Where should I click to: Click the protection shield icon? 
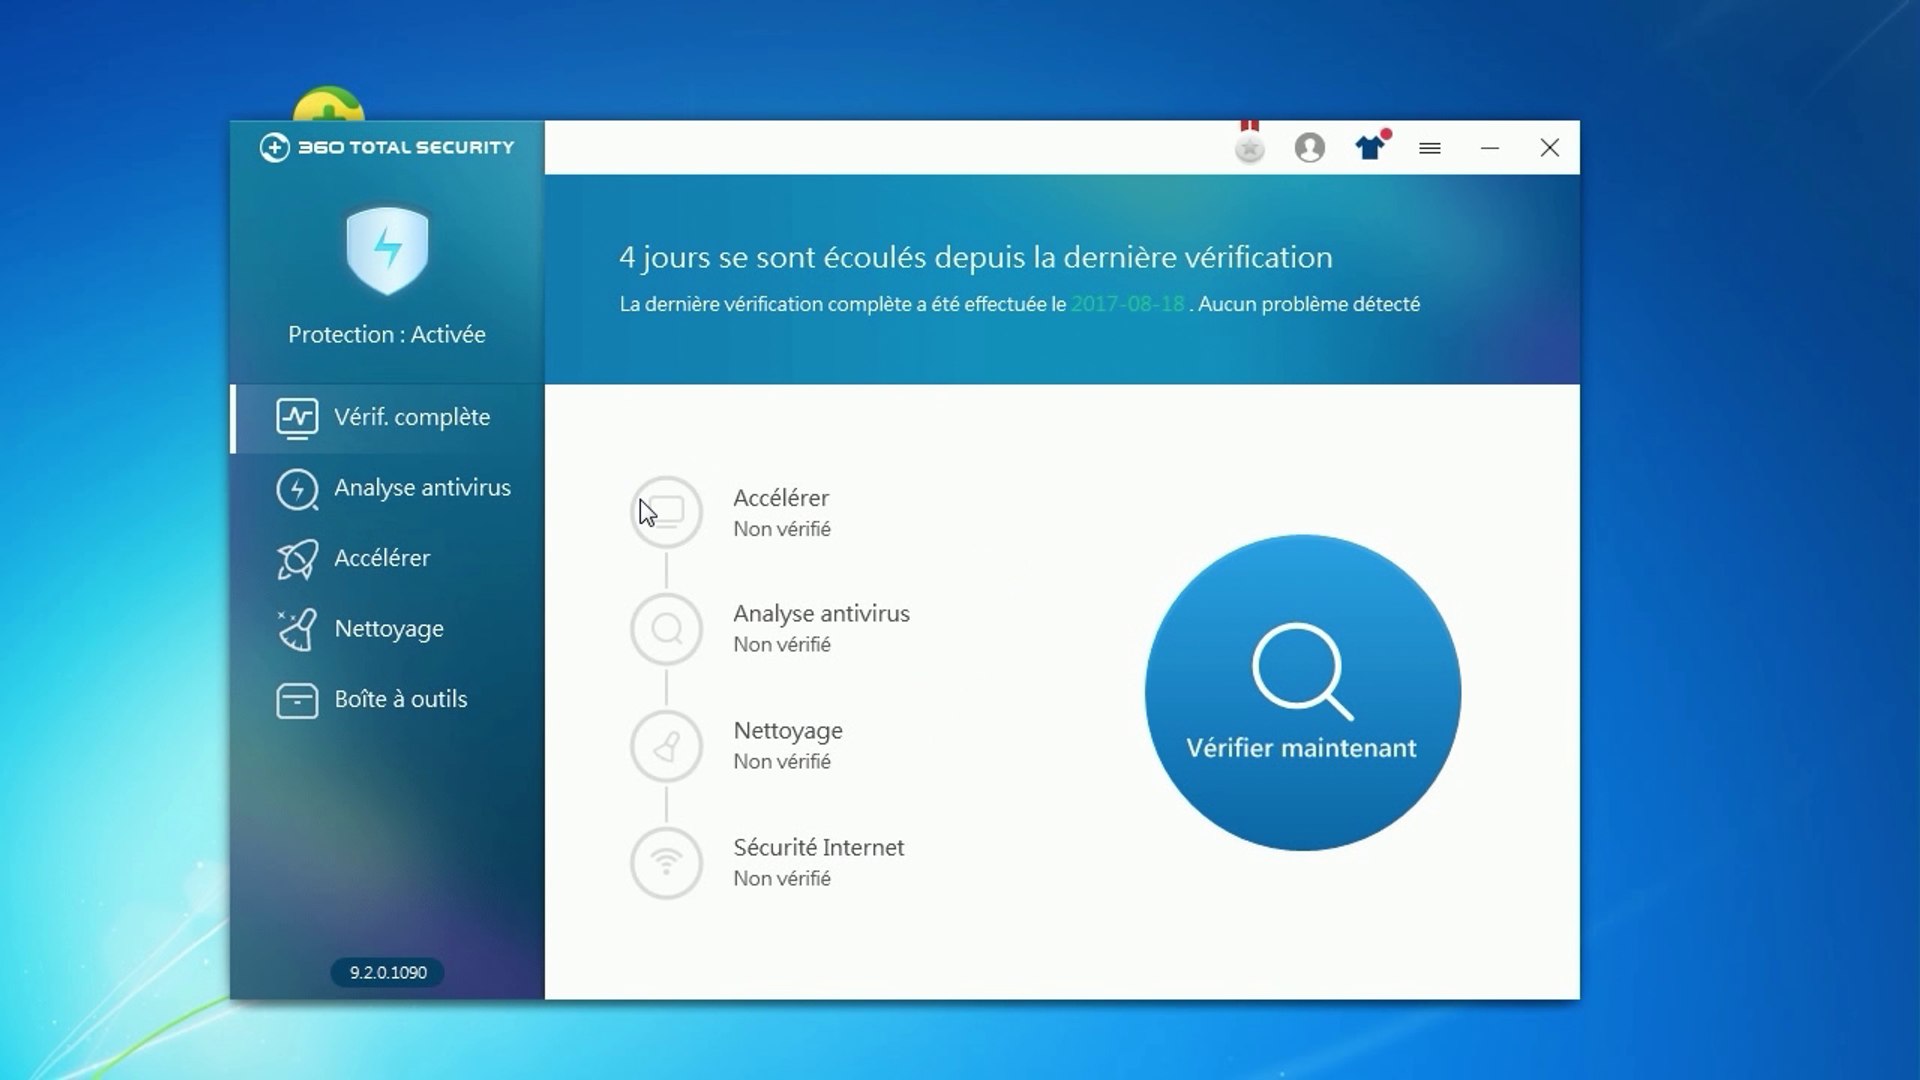[x=387, y=250]
